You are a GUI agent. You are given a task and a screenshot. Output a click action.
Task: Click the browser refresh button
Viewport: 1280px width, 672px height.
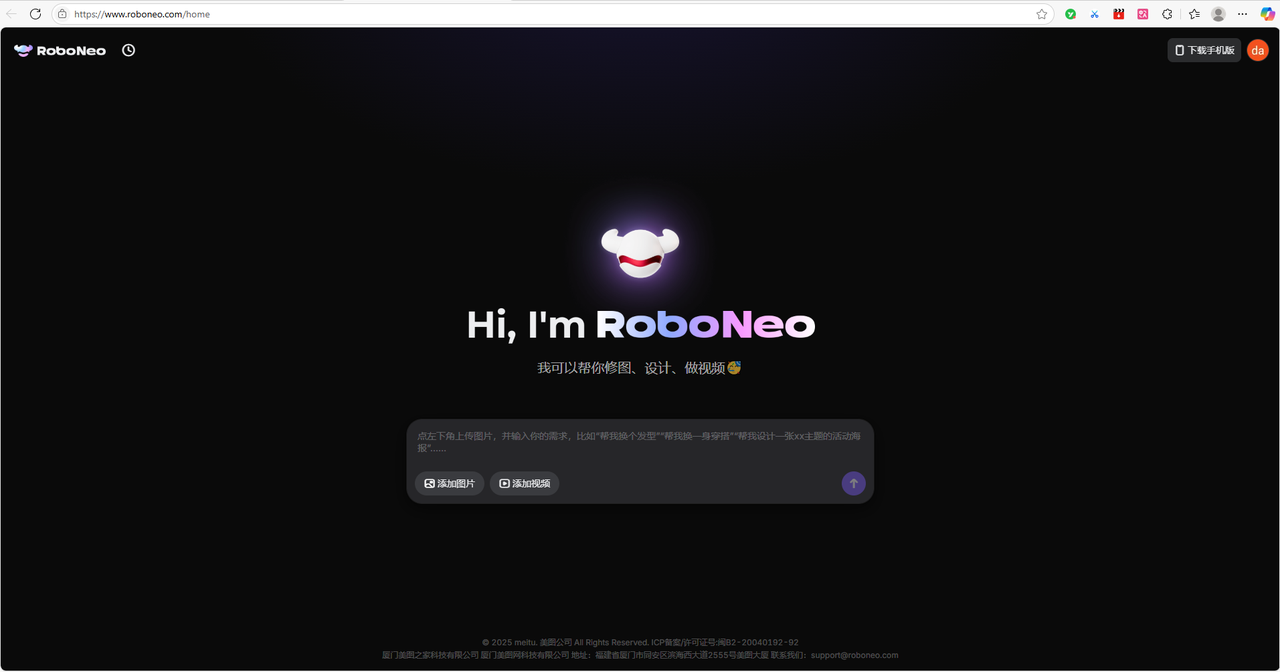(35, 14)
